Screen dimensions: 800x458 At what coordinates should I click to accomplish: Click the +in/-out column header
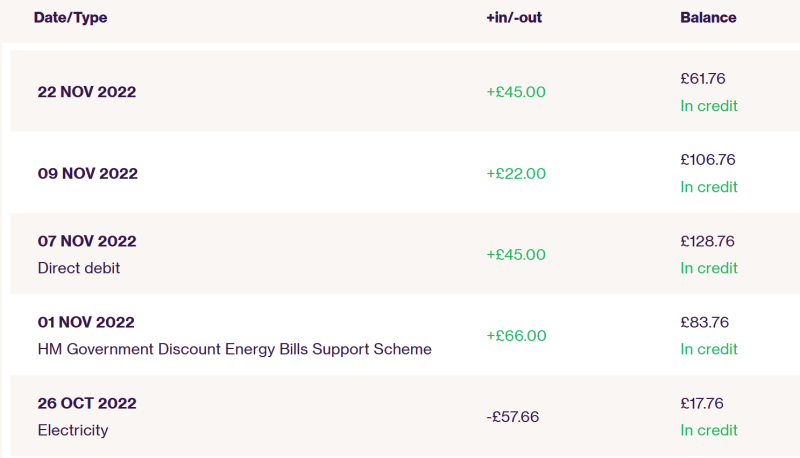[x=514, y=17]
